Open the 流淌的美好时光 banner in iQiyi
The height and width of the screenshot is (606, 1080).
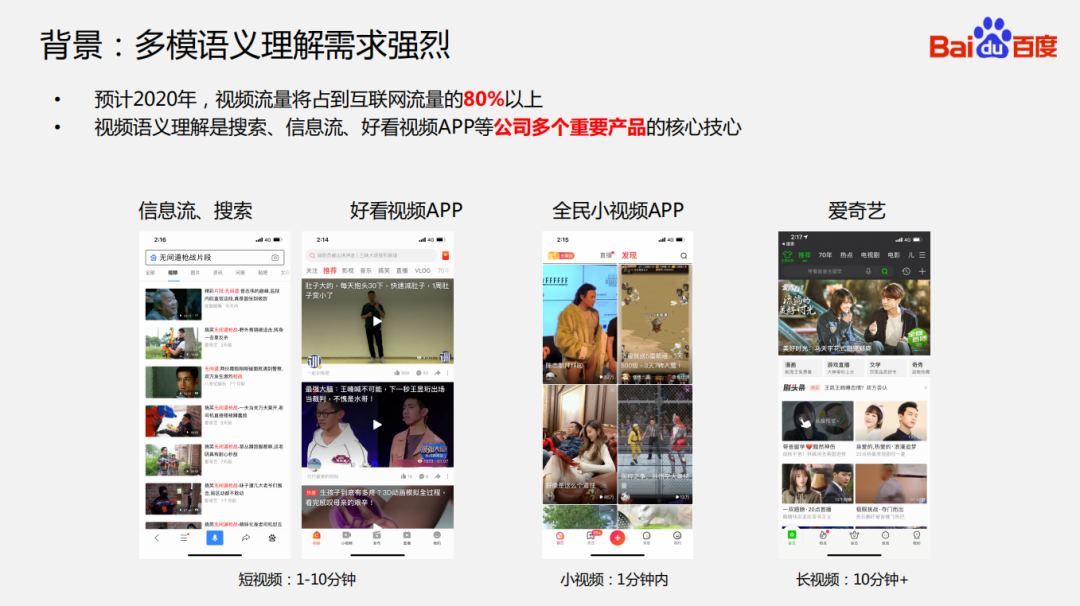coord(854,317)
